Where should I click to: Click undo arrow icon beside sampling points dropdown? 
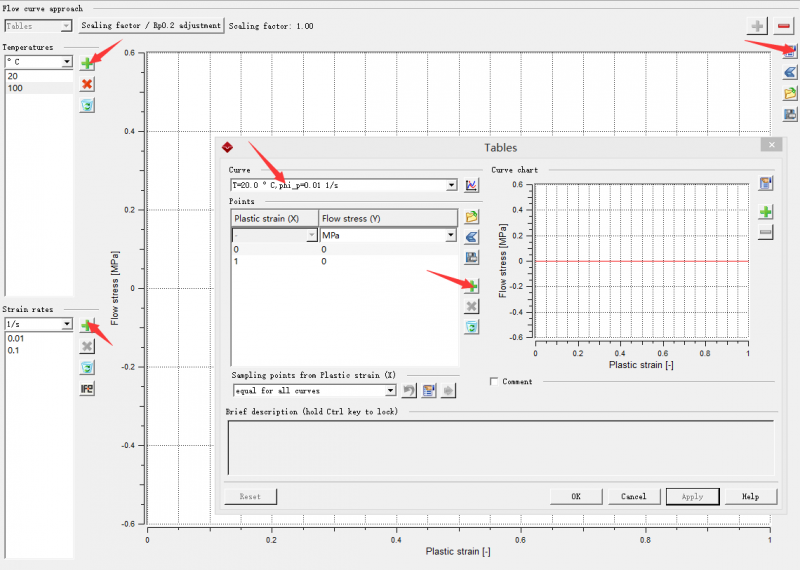(x=409, y=391)
